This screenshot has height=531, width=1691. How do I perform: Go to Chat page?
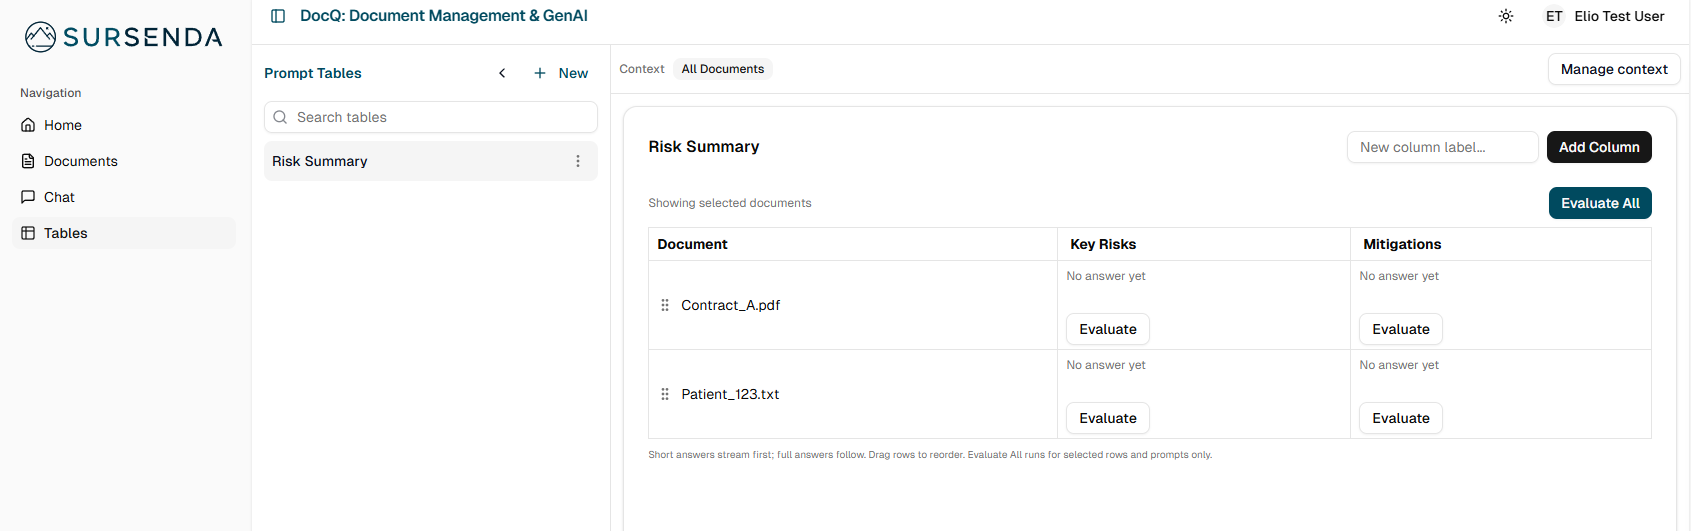coord(59,197)
